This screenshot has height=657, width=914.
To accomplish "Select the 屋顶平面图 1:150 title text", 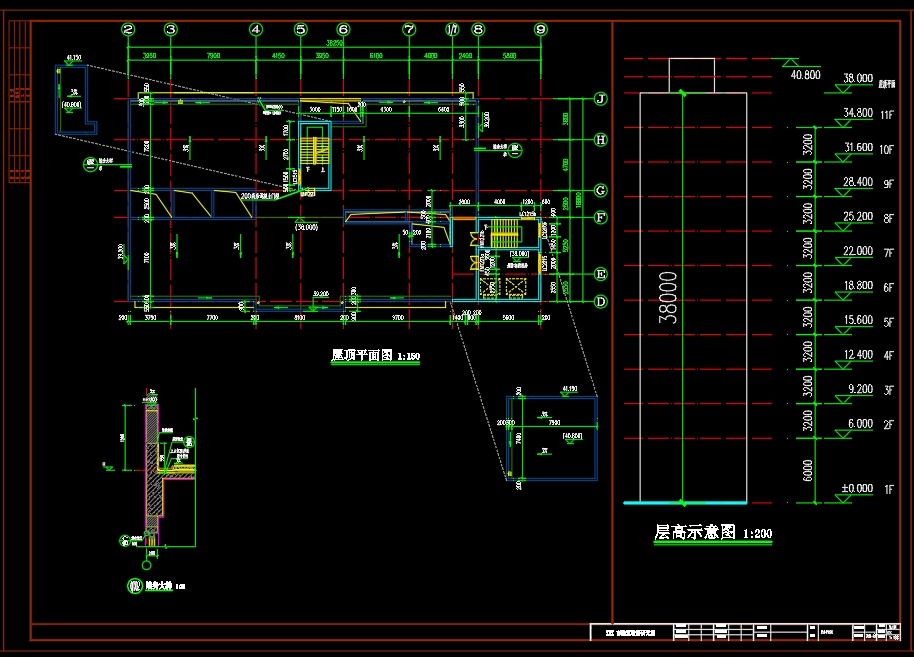I will click(375, 355).
